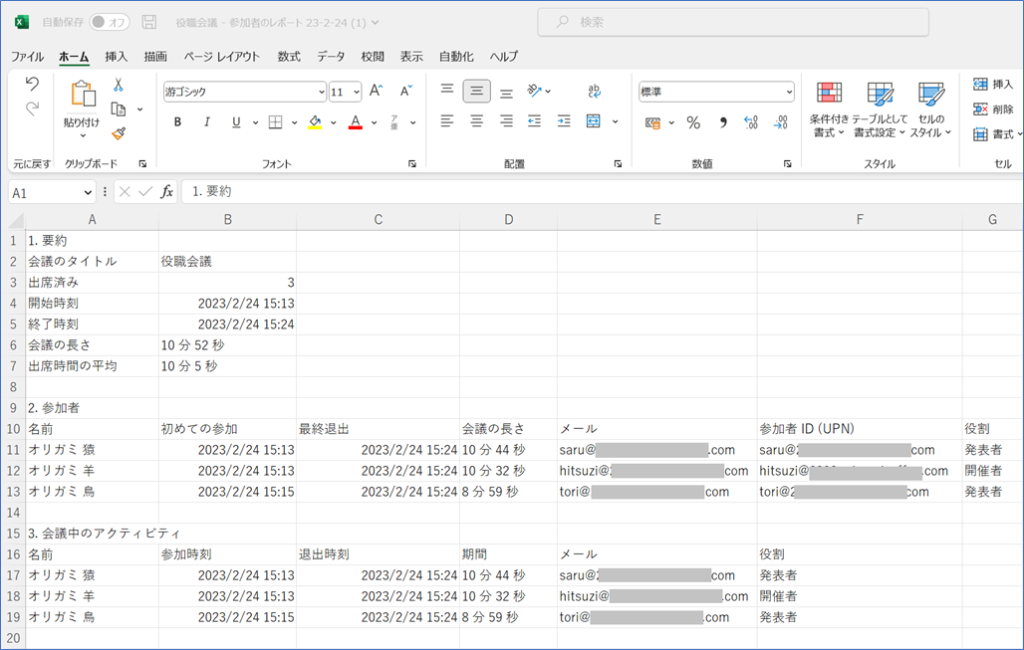Apply bold with the B icon
The image size is (1024, 650).
pos(178,122)
